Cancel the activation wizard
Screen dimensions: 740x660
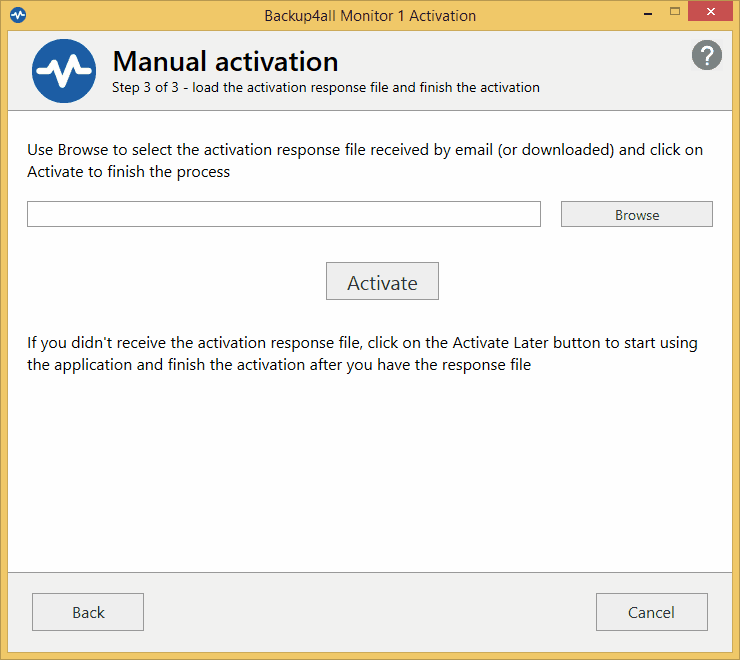(652, 612)
